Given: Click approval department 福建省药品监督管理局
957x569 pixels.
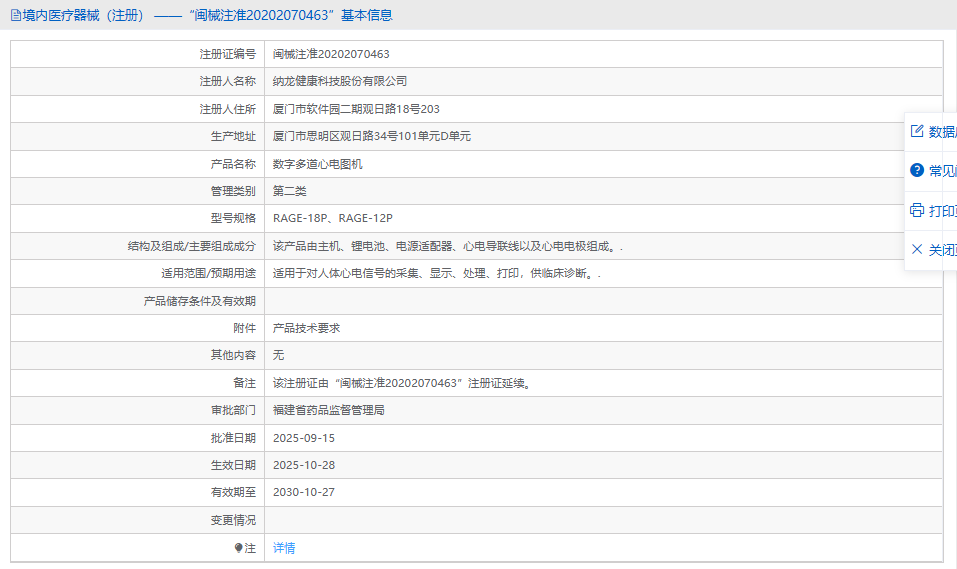Looking at the screenshot, I should 328,410.
